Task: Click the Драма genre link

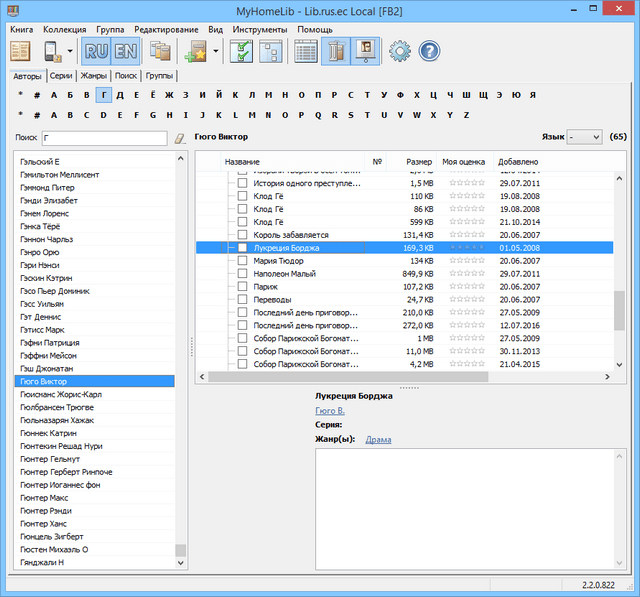Action: (x=379, y=439)
